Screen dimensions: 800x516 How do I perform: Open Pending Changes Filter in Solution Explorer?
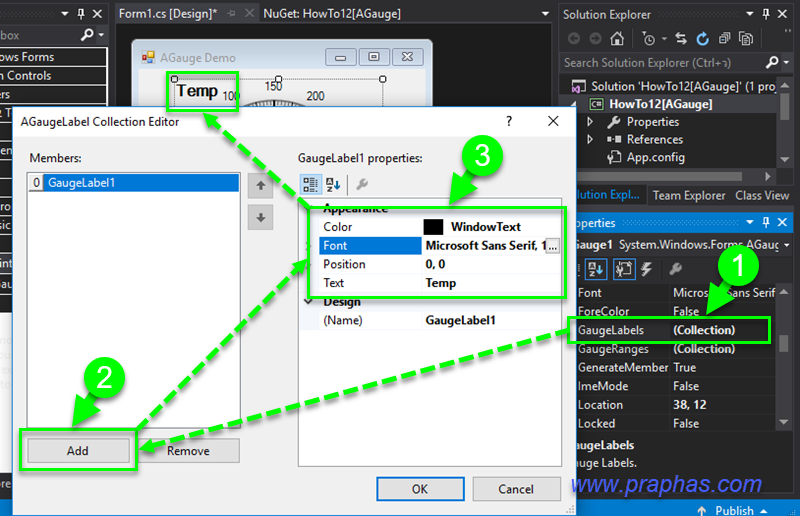coord(649,38)
